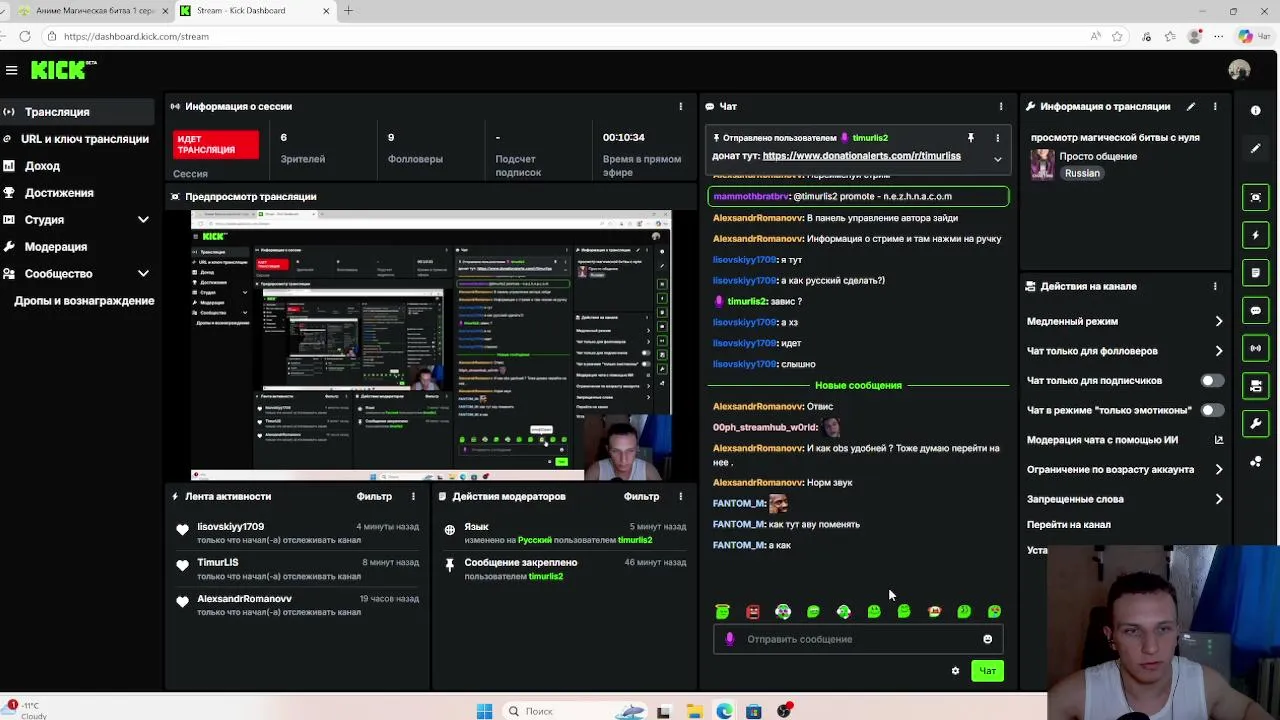Screen dimensions: 1280x720
Task: Open Запрещенные слова settings arrow
Action: (x=1218, y=499)
